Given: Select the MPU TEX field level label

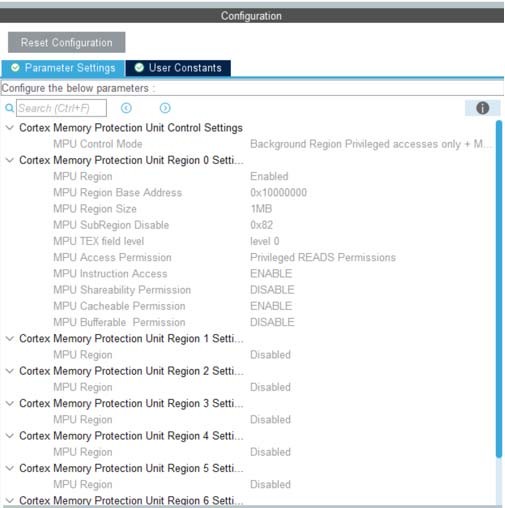Looking at the screenshot, I should 99,241.
